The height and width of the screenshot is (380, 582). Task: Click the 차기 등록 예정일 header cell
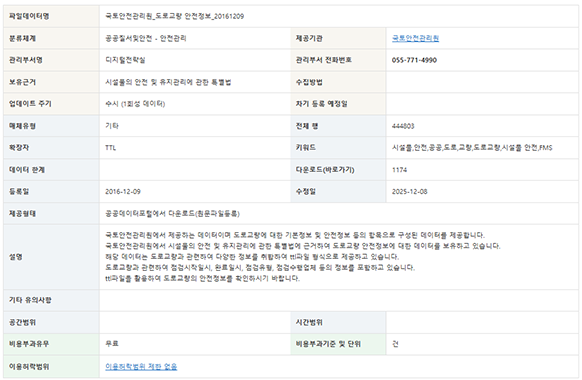pos(338,104)
